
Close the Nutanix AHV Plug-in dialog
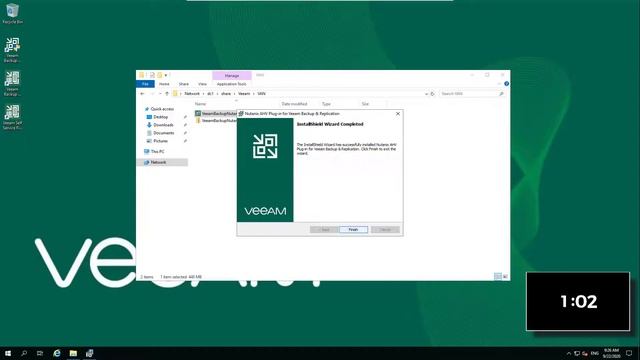coord(398,114)
